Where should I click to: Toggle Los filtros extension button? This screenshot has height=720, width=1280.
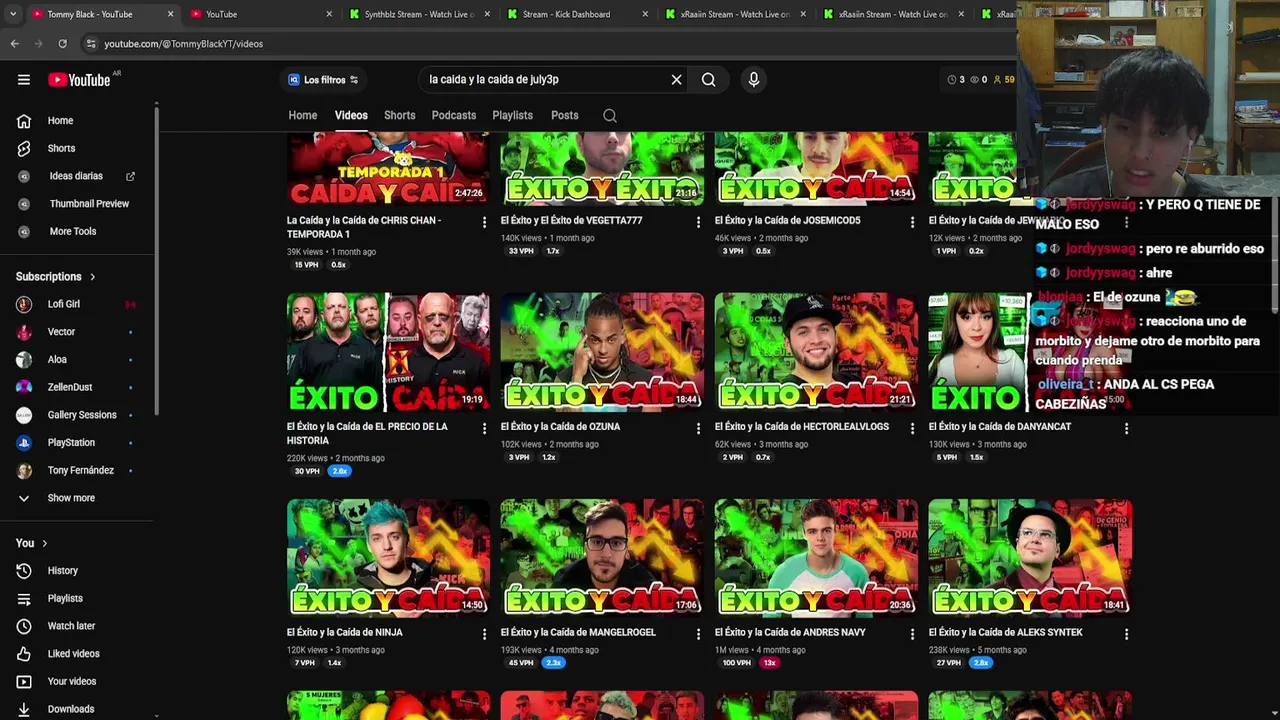point(322,80)
